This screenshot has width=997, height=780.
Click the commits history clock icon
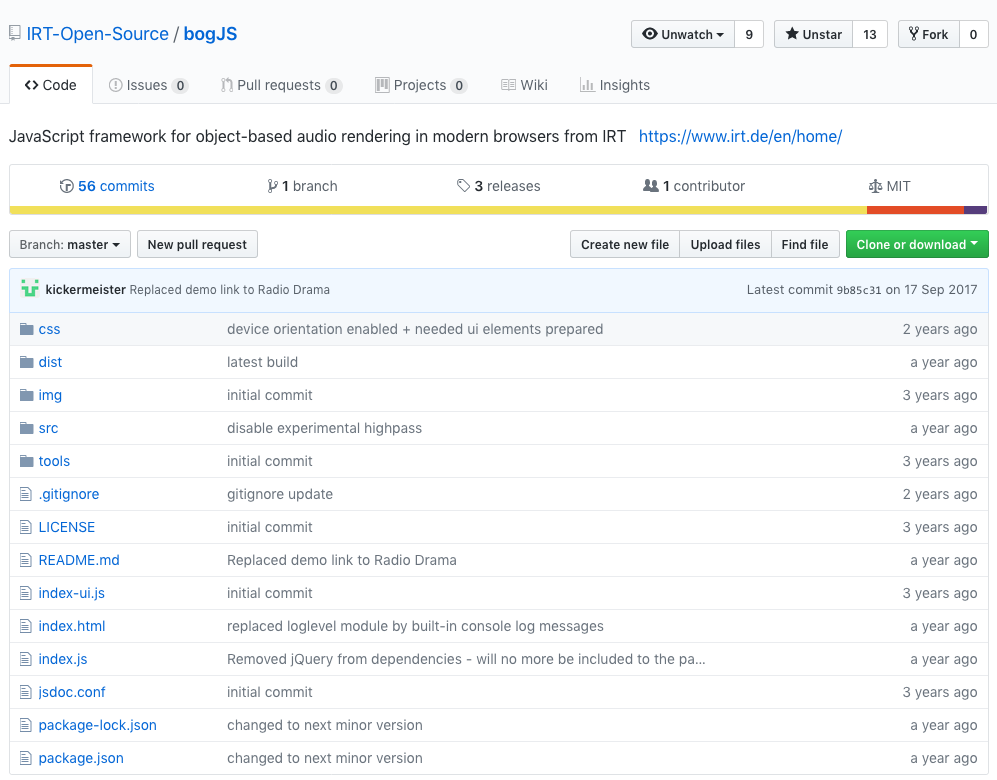66,186
